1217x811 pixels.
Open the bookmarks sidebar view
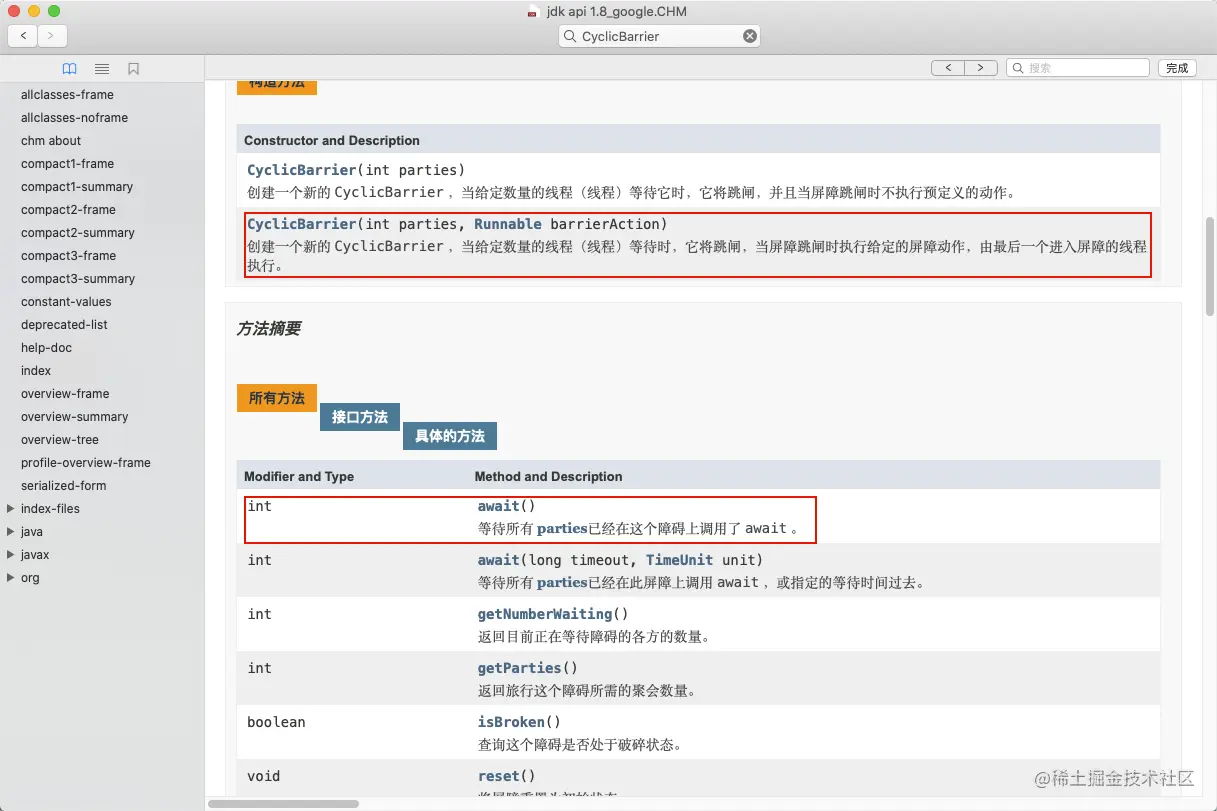coord(133,69)
